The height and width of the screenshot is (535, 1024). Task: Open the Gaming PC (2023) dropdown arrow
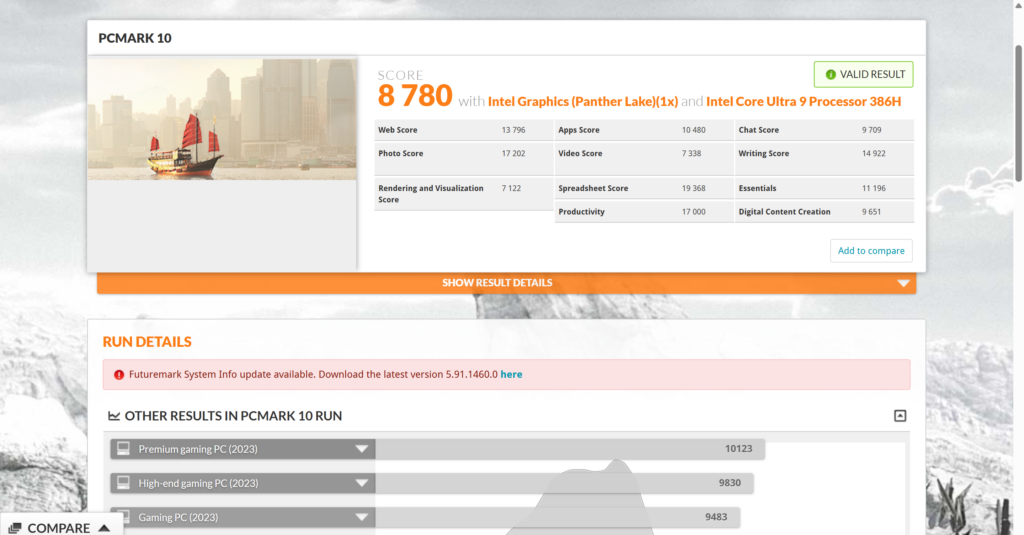[x=361, y=517]
